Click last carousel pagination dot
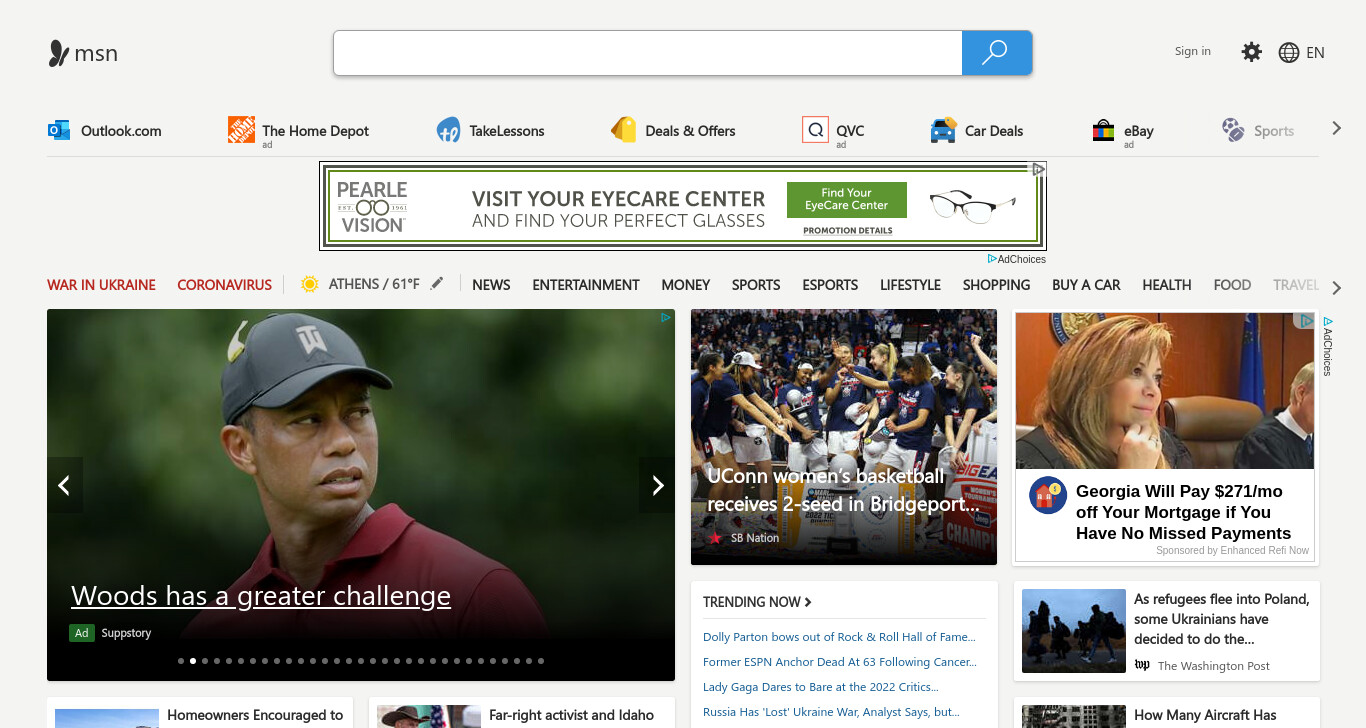Screen dimensions: 1366x728 pyautogui.click(x=541, y=661)
